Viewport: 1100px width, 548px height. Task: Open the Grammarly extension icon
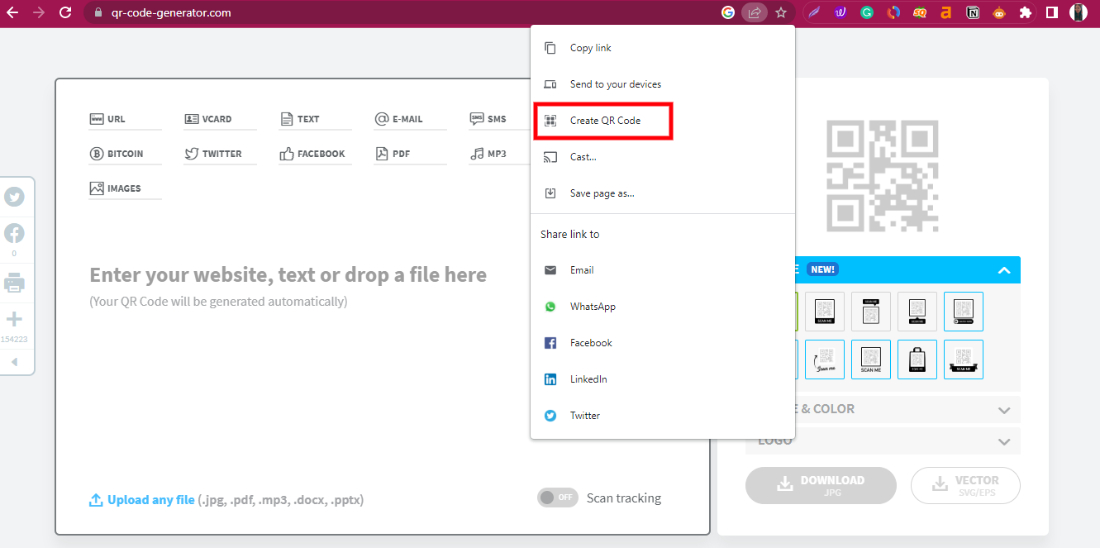click(867, 13)
